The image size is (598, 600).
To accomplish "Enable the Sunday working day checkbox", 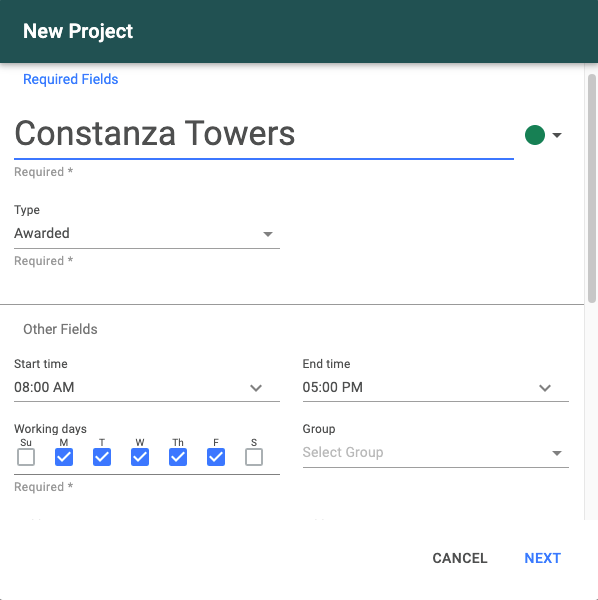I will pos(26,457).
